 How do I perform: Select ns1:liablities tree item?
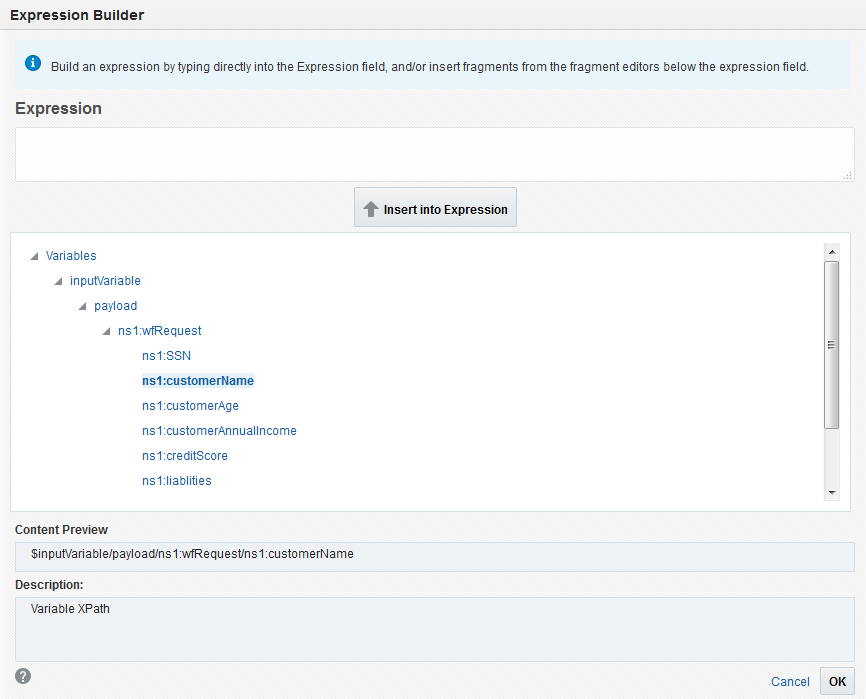[x=176, y=481]
